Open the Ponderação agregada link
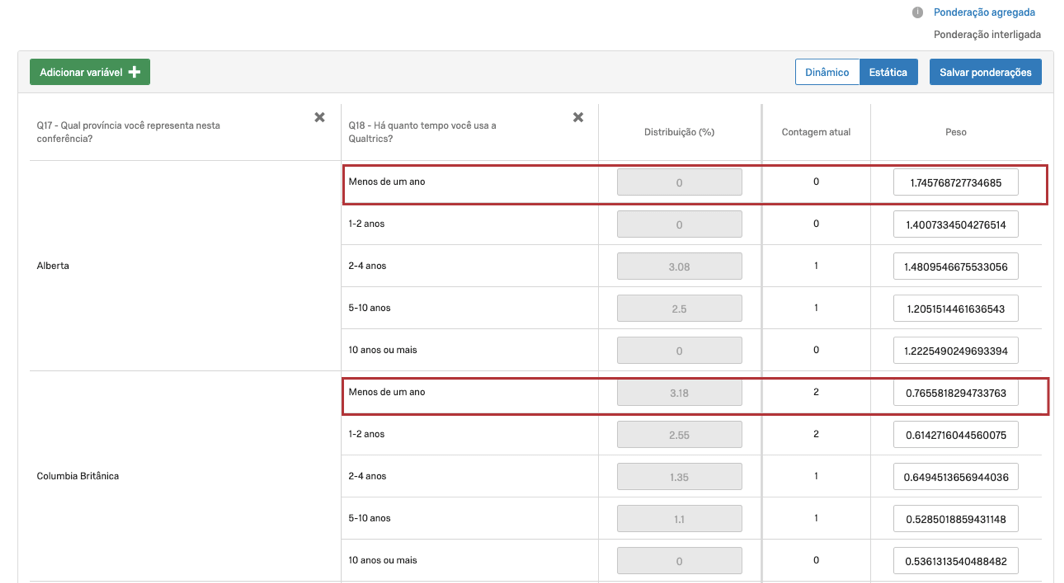This screenshot has height=583, width=1064. 984,13
